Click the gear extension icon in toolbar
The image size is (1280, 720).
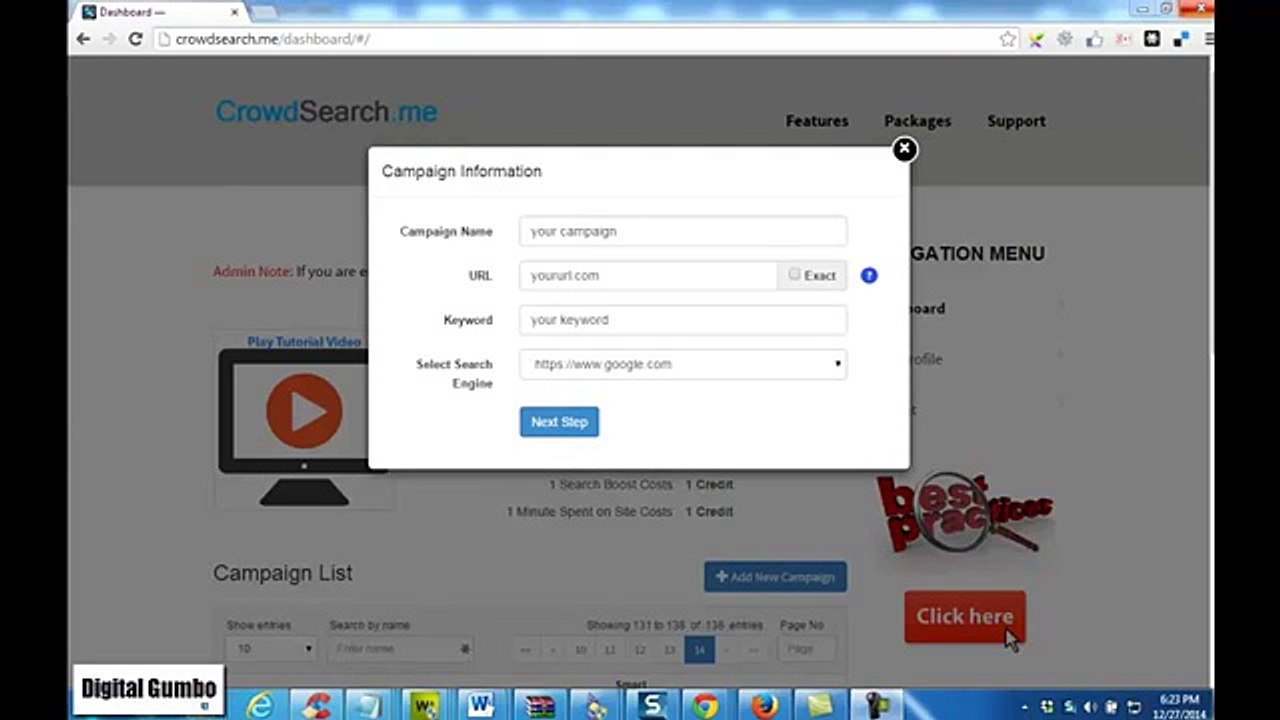click(1065, 39)
